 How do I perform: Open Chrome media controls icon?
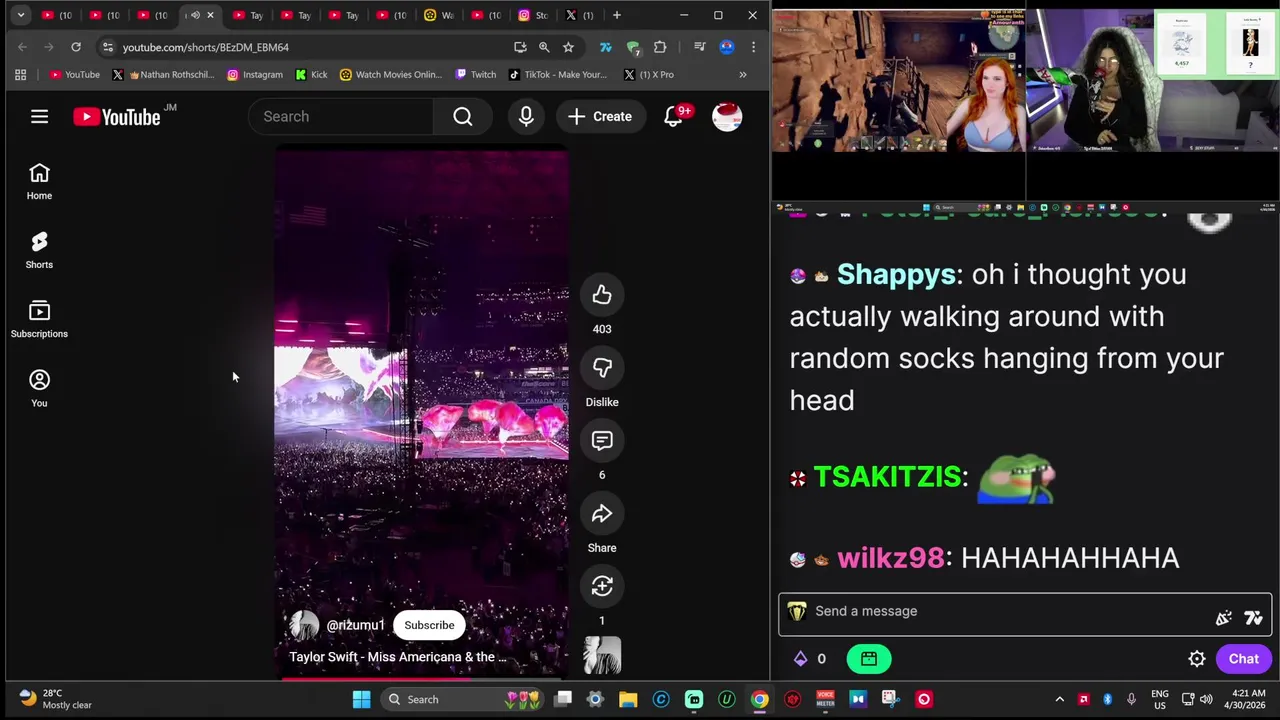[700, 47]
